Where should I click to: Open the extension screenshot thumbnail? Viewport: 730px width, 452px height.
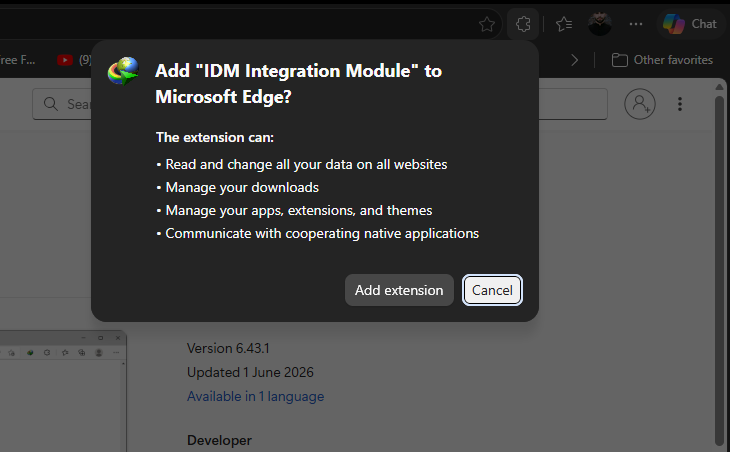pyautogui.click(x=63, y=391)
